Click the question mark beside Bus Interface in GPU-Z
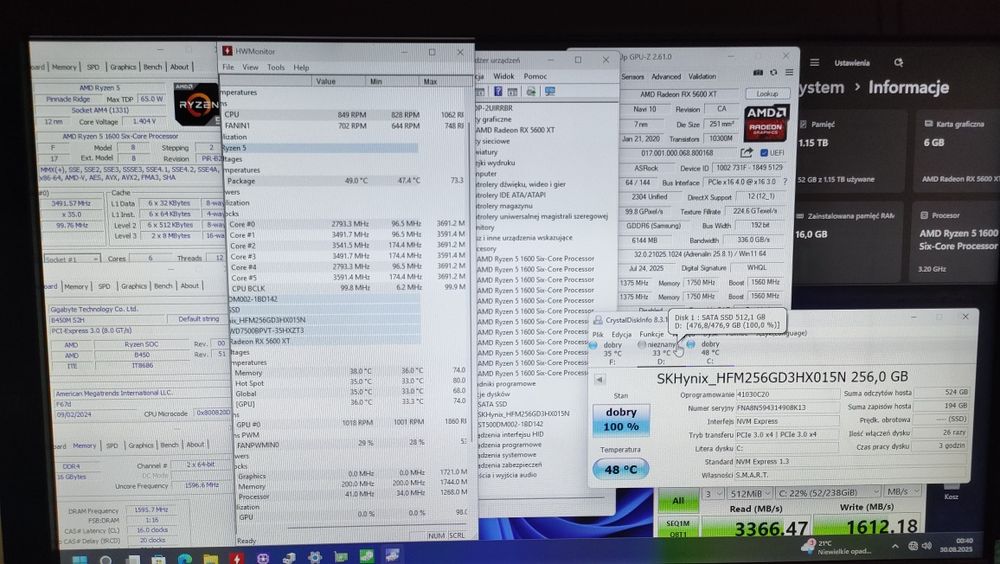The width and height of the screenshot is (1000, 564). click(785, 182)
